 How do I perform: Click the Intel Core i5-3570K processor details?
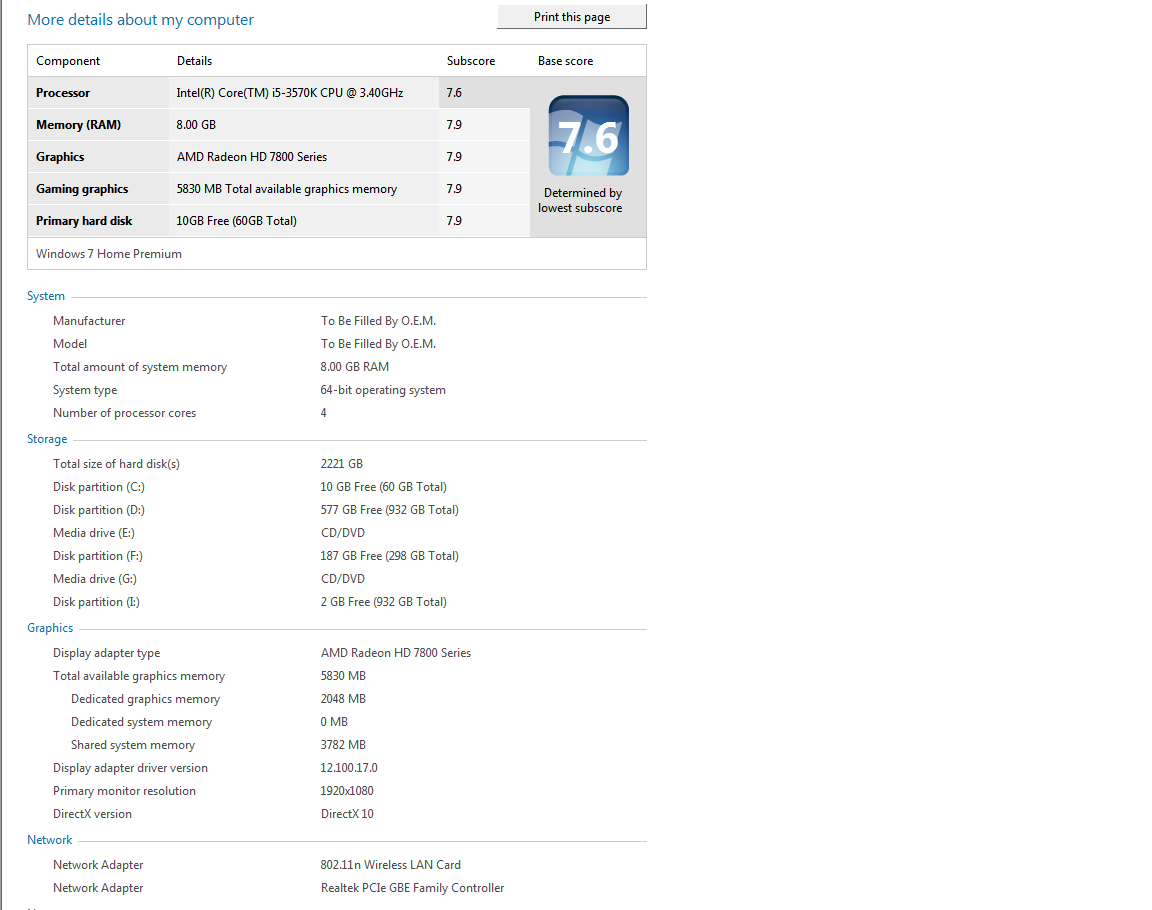coord(290,93)
